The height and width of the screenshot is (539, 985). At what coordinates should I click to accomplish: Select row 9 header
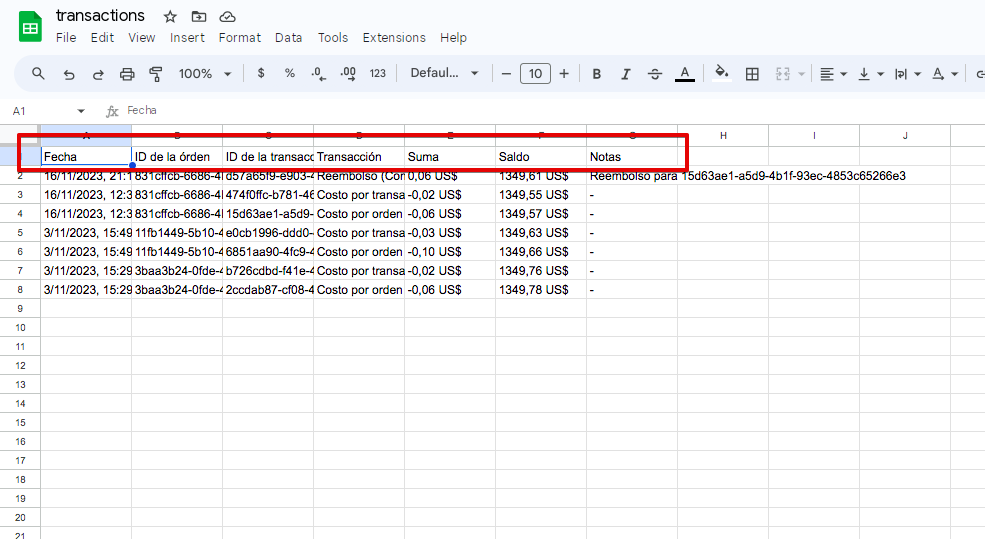20,308
